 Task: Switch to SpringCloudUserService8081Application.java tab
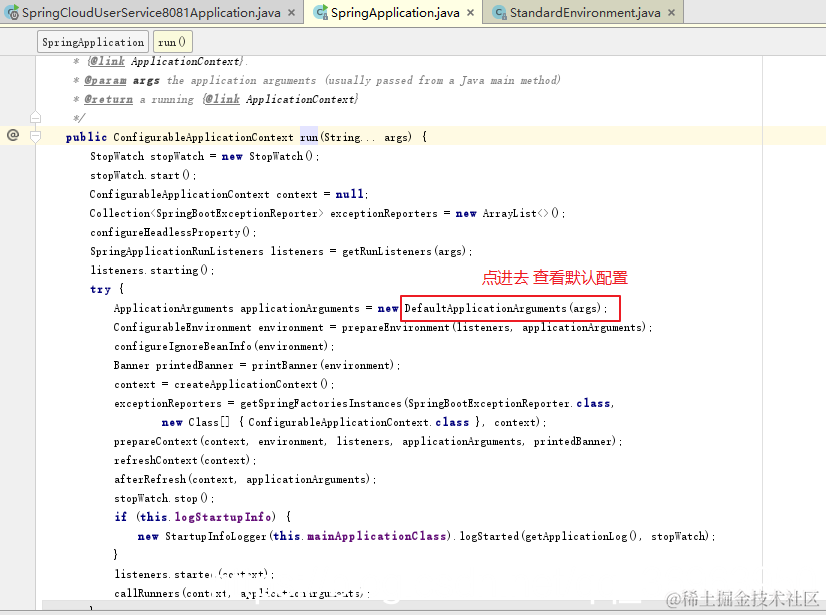[x=151, y=13]
